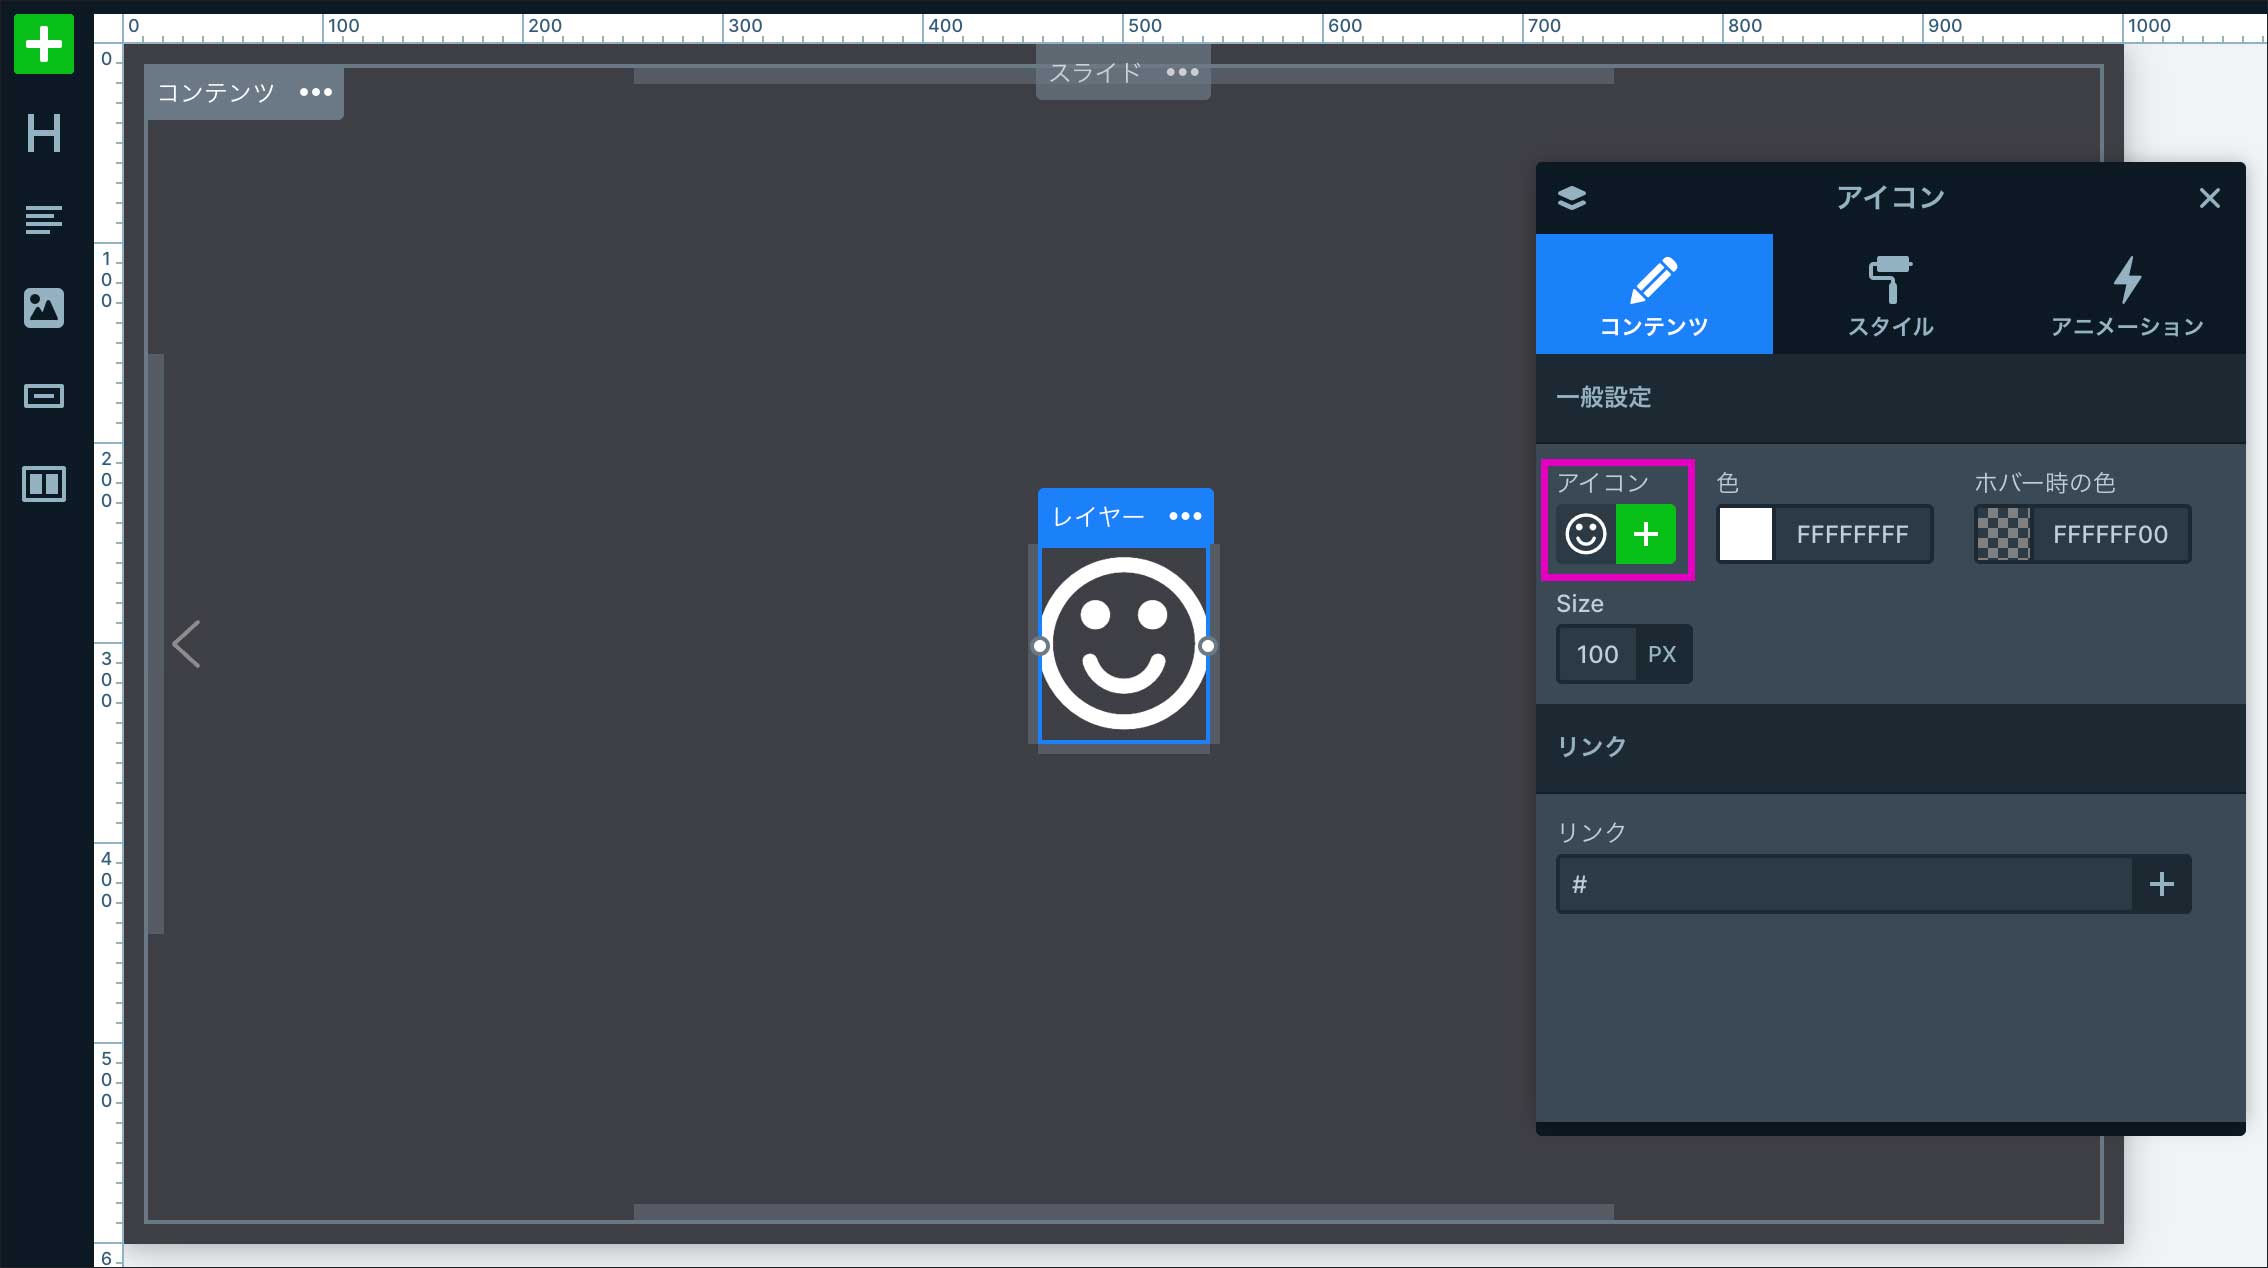The width and height of the screenshot is (2268, 1268).
Task: Open the ホバー時の色 transparent swatch
Action: click(2003, 534)
